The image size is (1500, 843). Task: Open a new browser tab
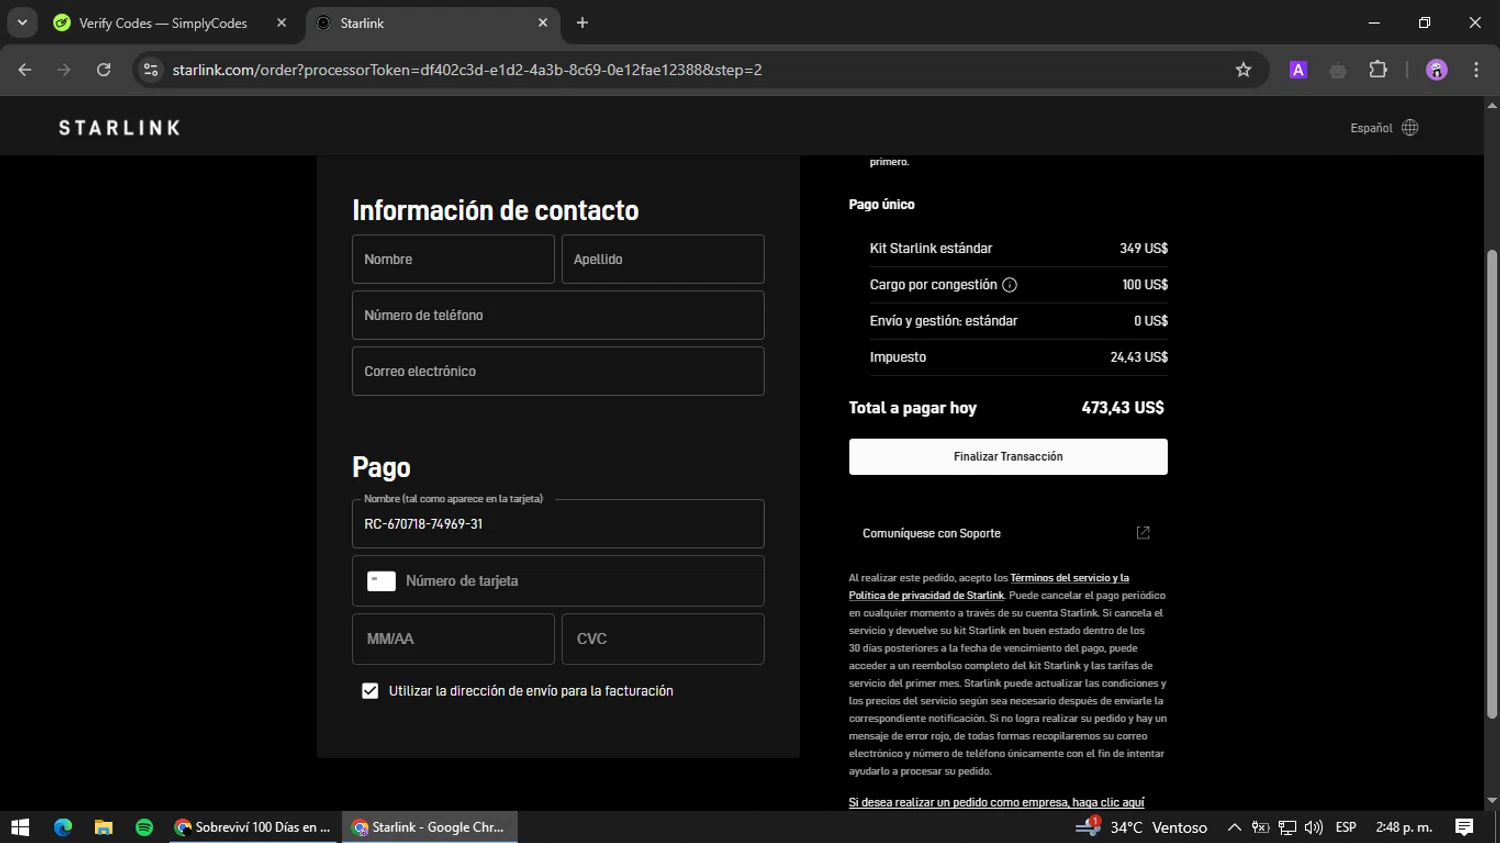coord(582,23)
